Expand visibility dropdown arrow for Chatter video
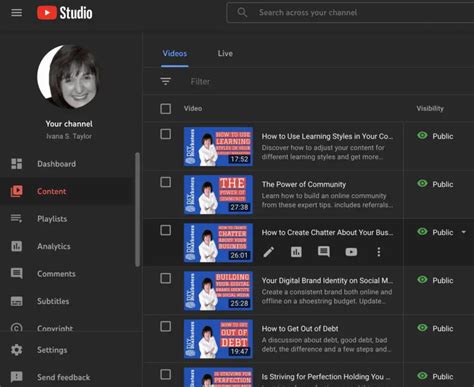The width and height of the screenshot is (474, 387). pyautogui.click(x=464, y=232)
